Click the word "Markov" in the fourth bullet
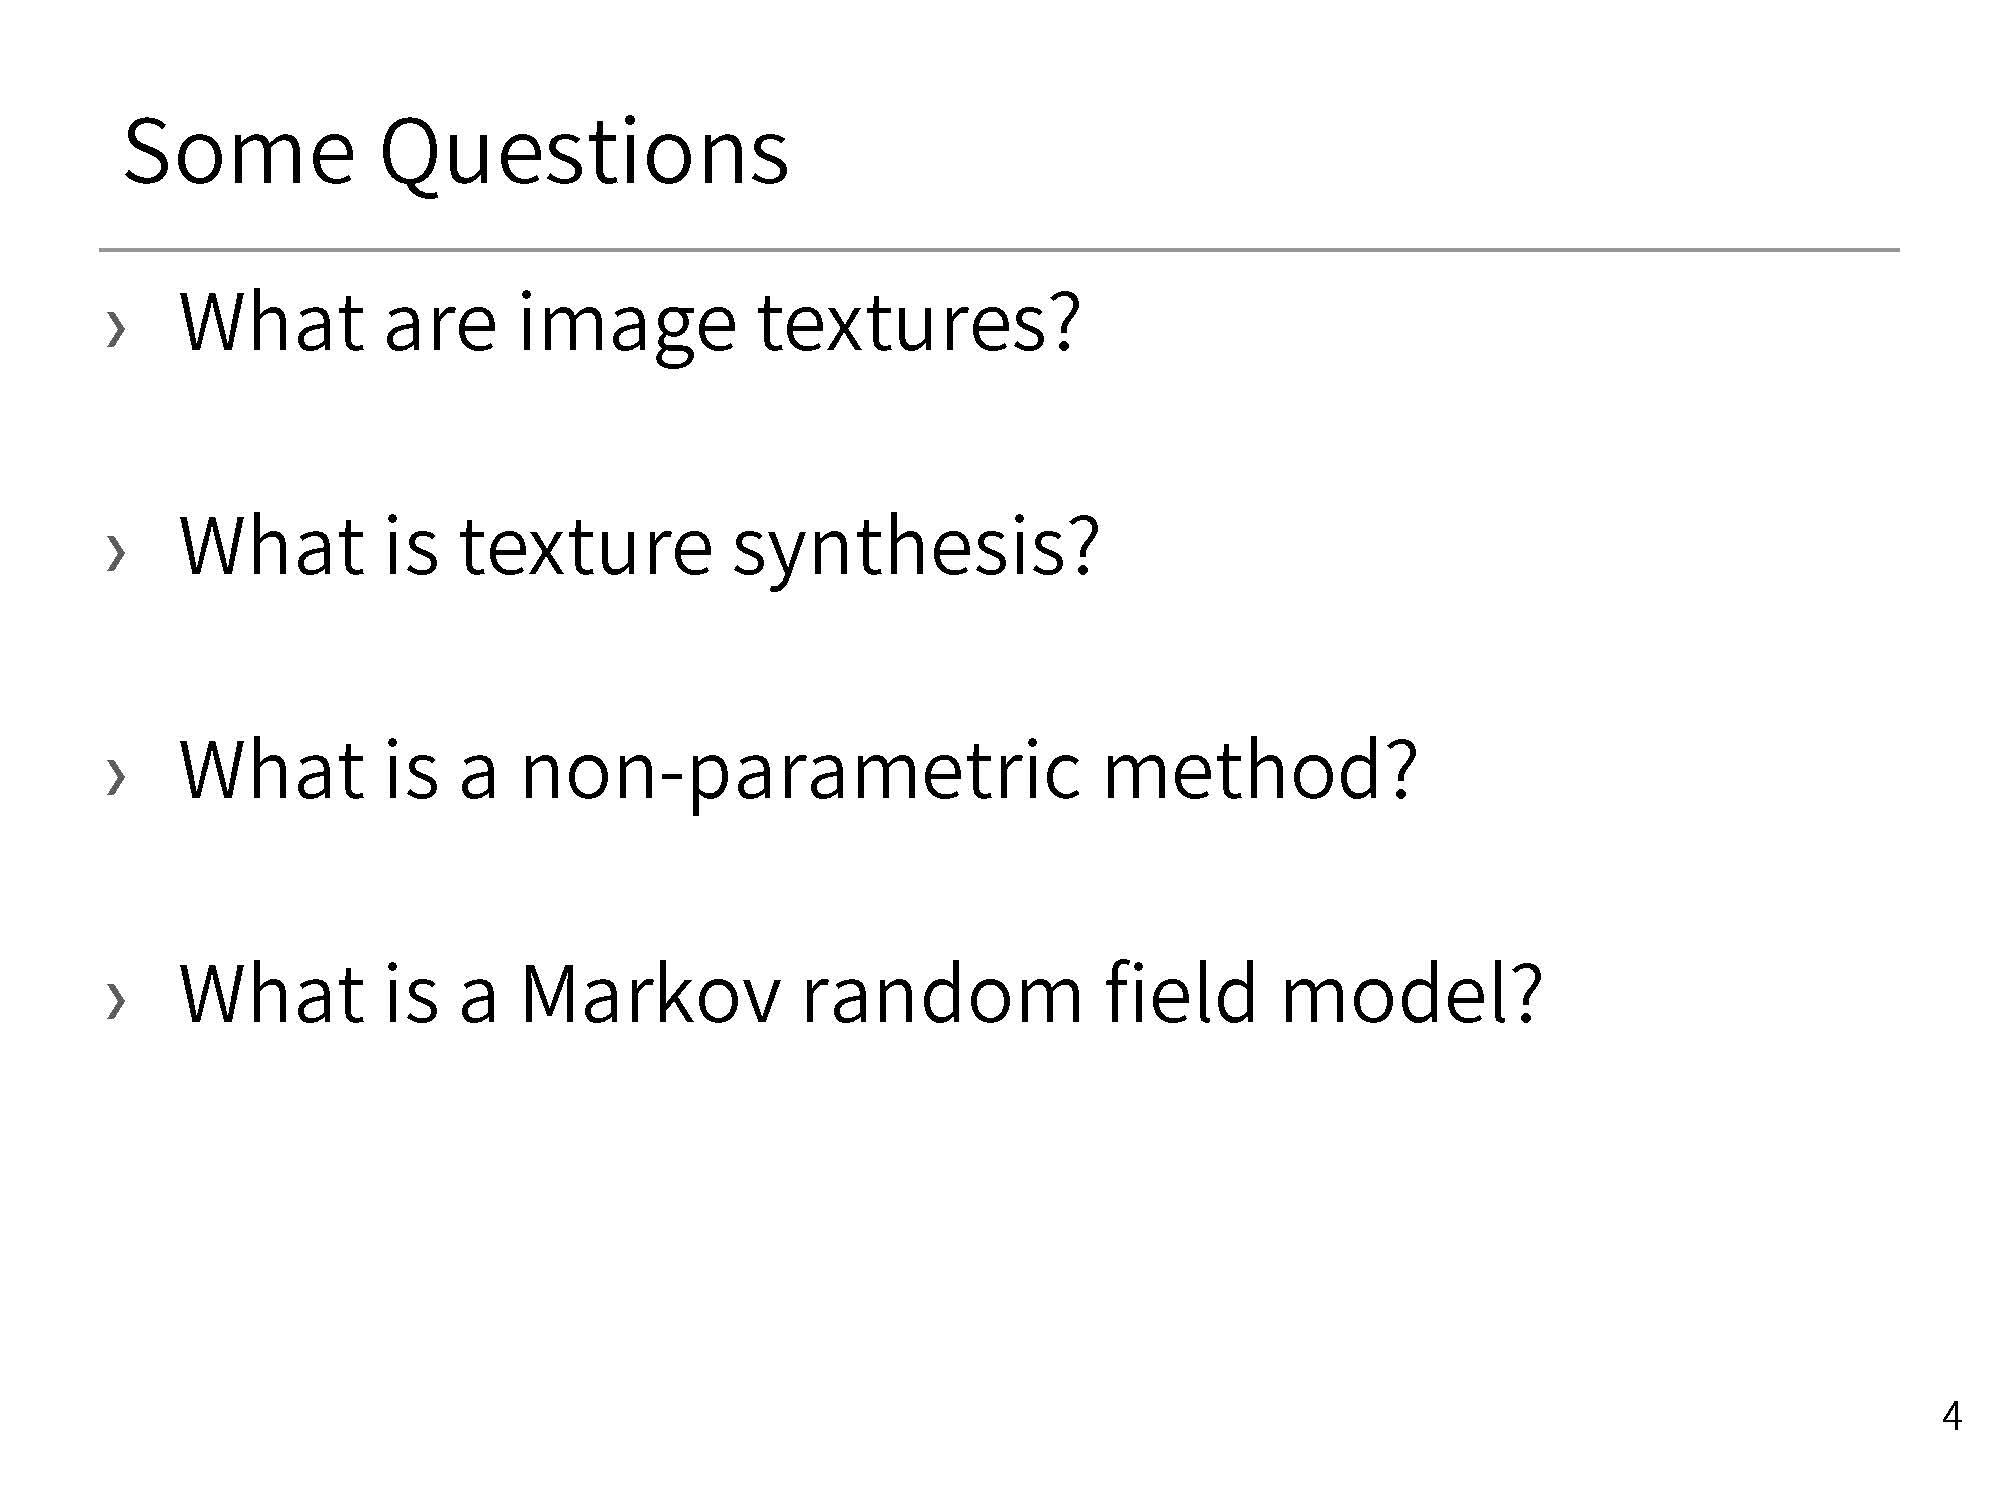Image resolution: width=2000 pixels, height=1500 pixels. (x=649, y=994)
